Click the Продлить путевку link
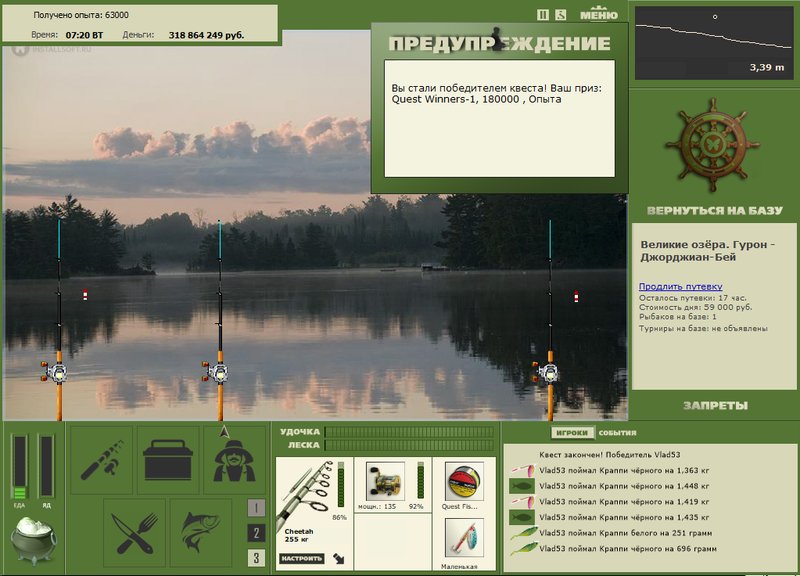Viewport: 800px width, 576px height. pyautogui.click(x=680, y=286)
